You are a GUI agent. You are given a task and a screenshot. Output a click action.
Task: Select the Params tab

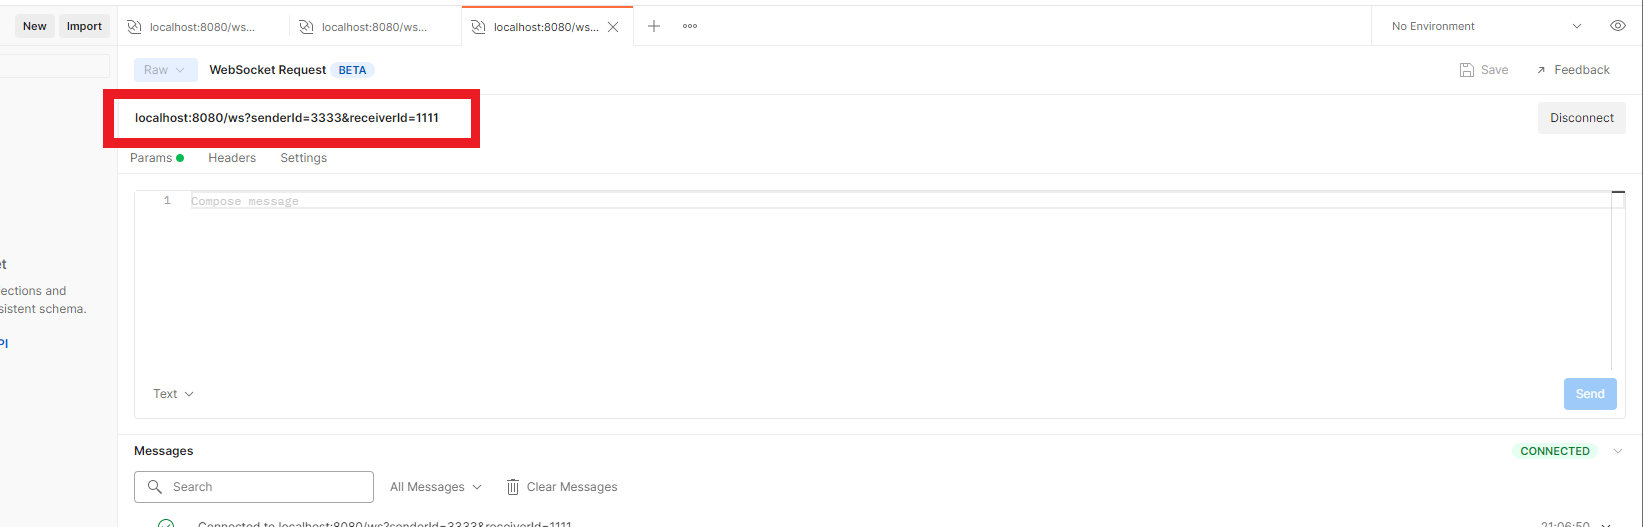151,158
